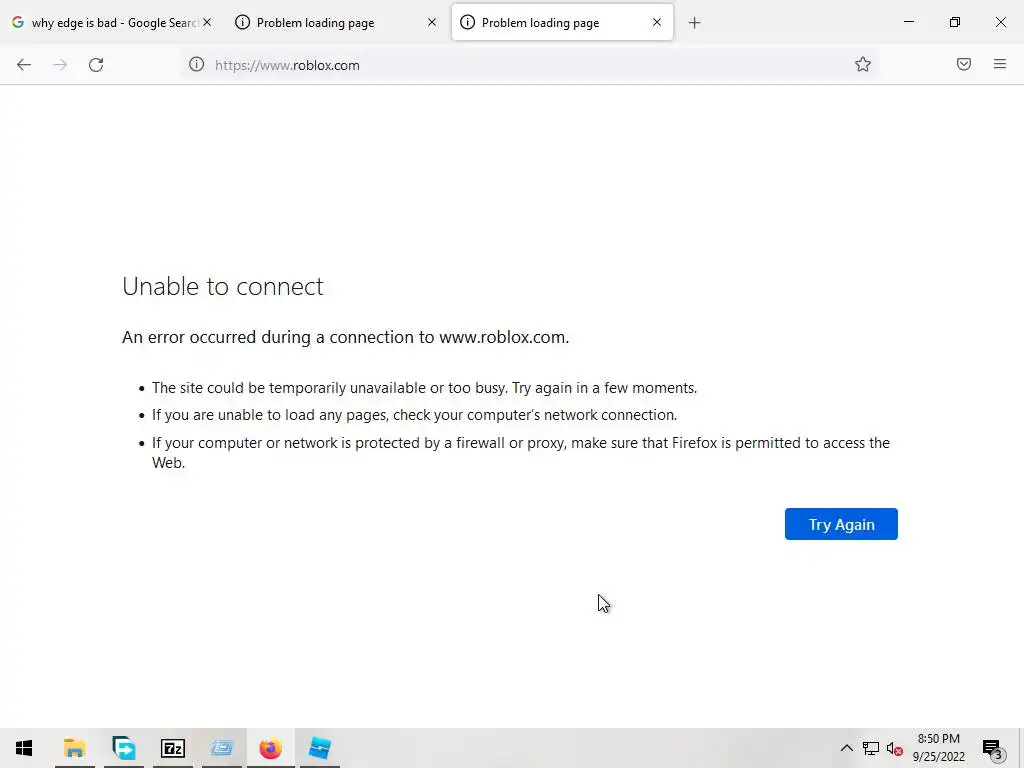The width and height of the screenshot is (1024, 768).
Task: Open the Firefox application menu
Action: [999, 64]
